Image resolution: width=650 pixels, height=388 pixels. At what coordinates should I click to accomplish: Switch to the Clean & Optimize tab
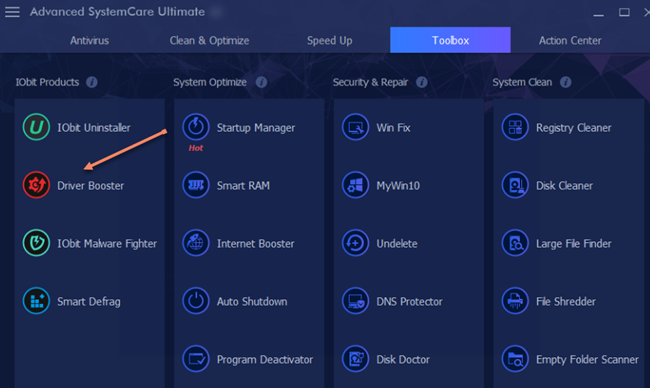coord(209,40)
